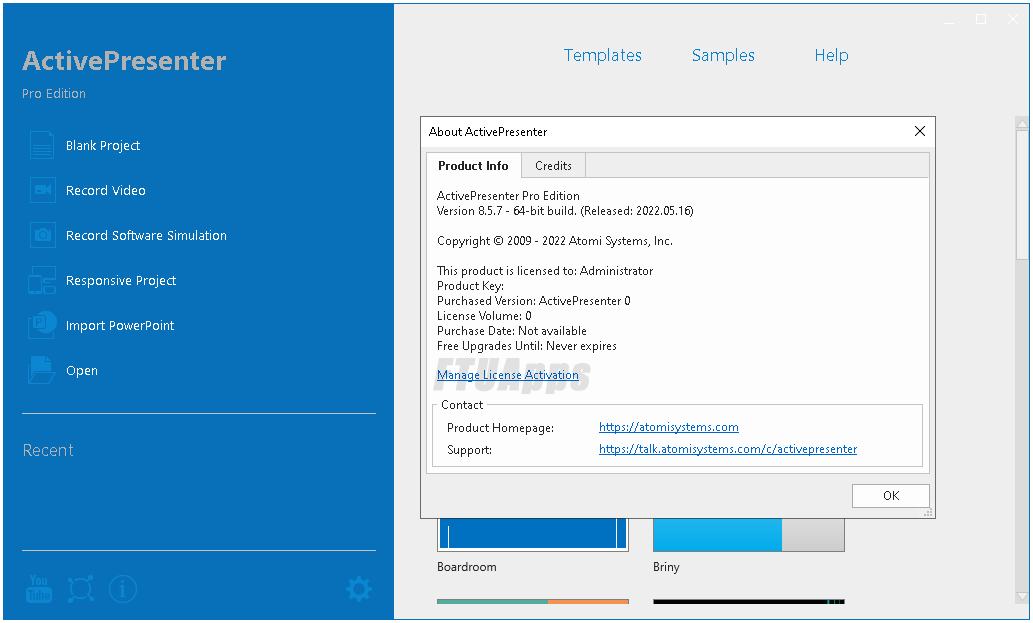Screen dimensions: 1033x623
Task: Click the 'licensed to: Administrator' text
Action: [545, 271]
